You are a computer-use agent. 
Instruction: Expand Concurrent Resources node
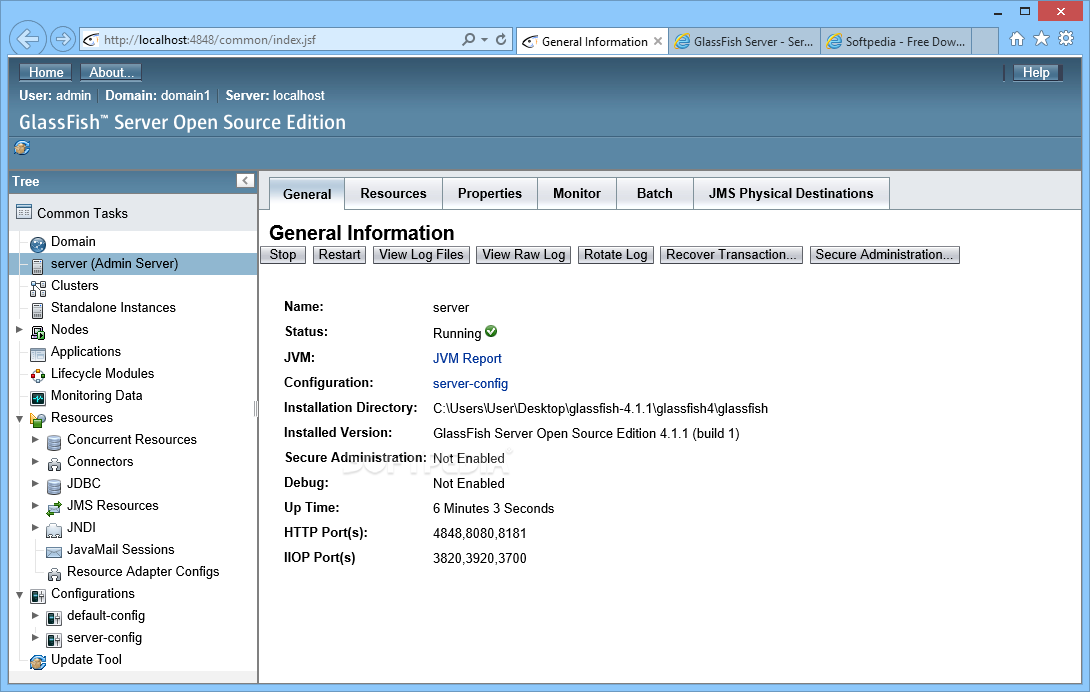tap(35, 440)
